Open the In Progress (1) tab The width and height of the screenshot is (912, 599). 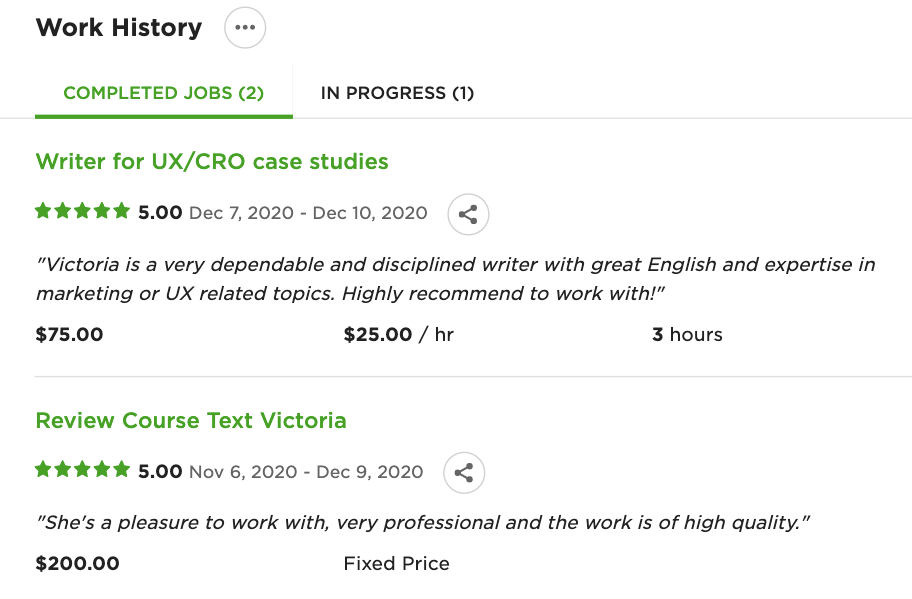397,93
